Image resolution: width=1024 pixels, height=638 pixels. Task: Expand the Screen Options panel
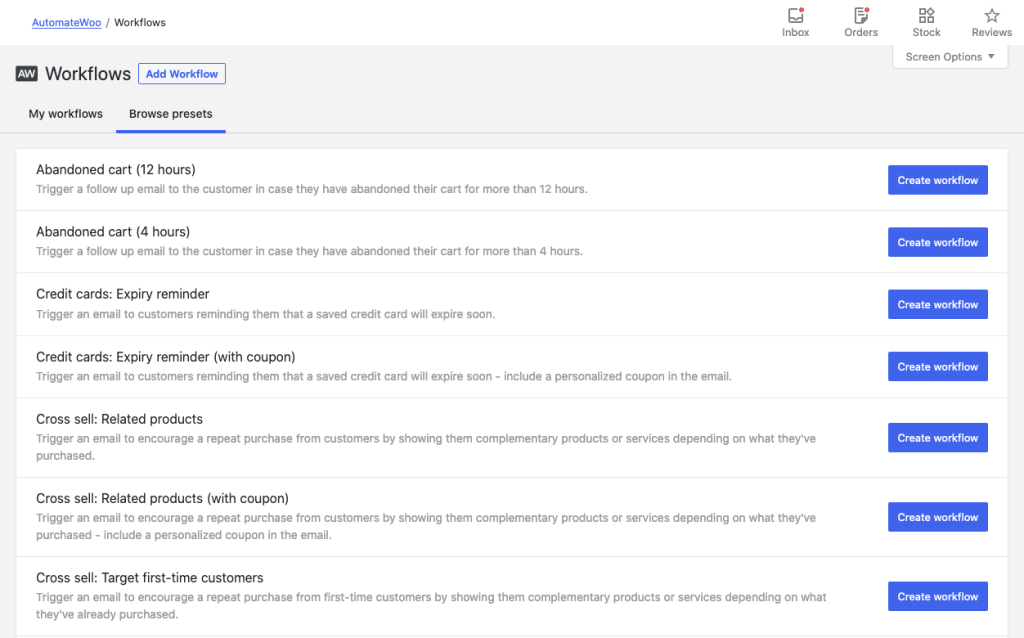point(948,56)
